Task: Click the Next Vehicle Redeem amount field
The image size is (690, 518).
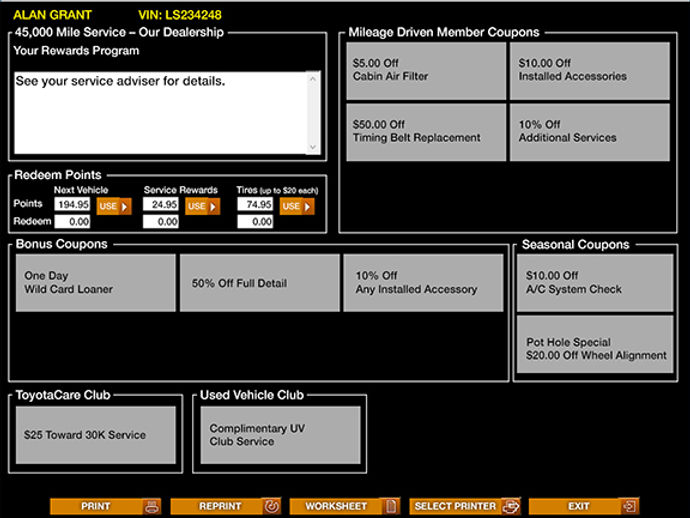Action: tap(72, 221)
